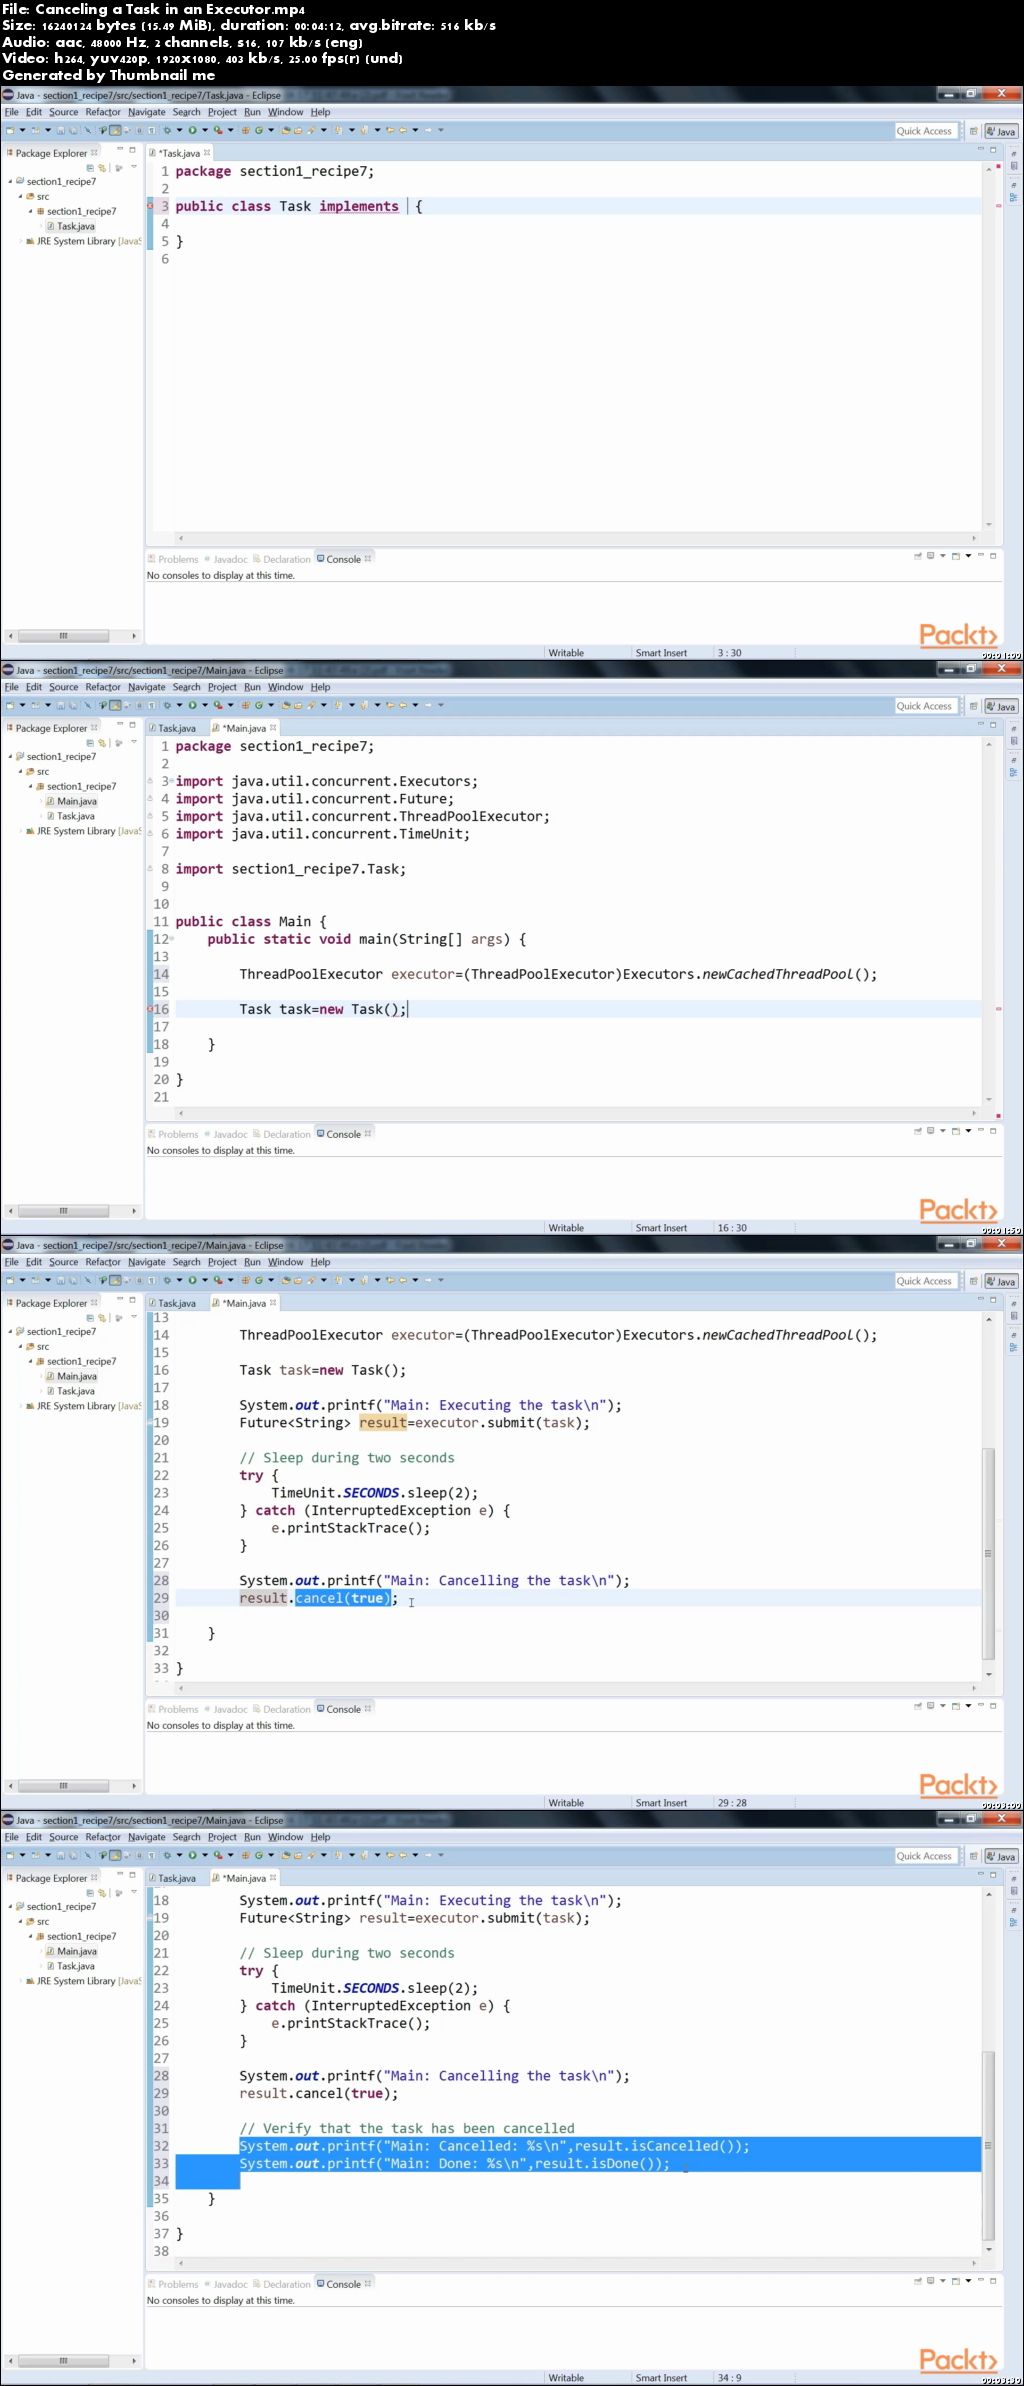Image resolution: width=1024 pixels, height=2386 pixels.
Task: Click the vertical editor scrollbar in third frame
Action: pyautogui.click(x=988, y=1495)
